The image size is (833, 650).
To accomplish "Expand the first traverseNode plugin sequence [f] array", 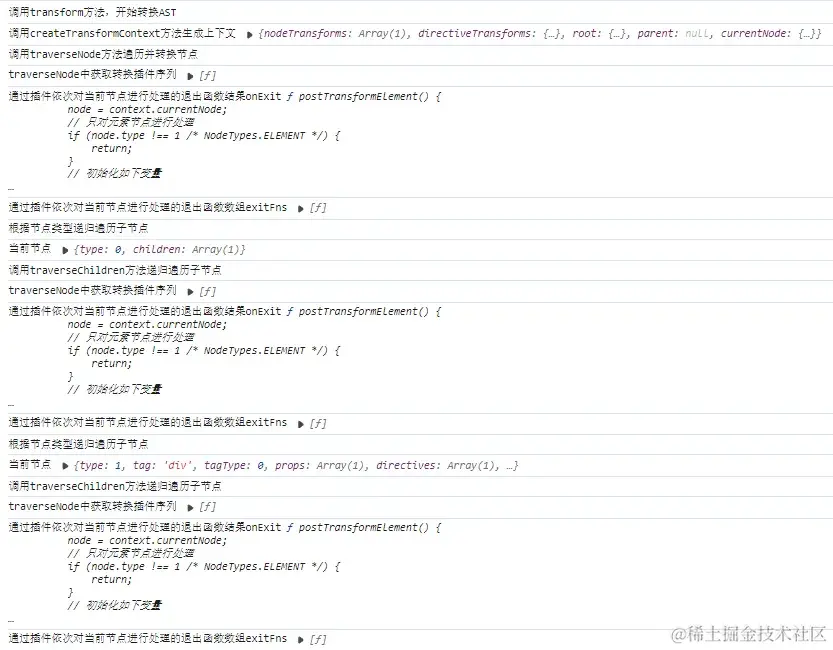I will (190, 76).
